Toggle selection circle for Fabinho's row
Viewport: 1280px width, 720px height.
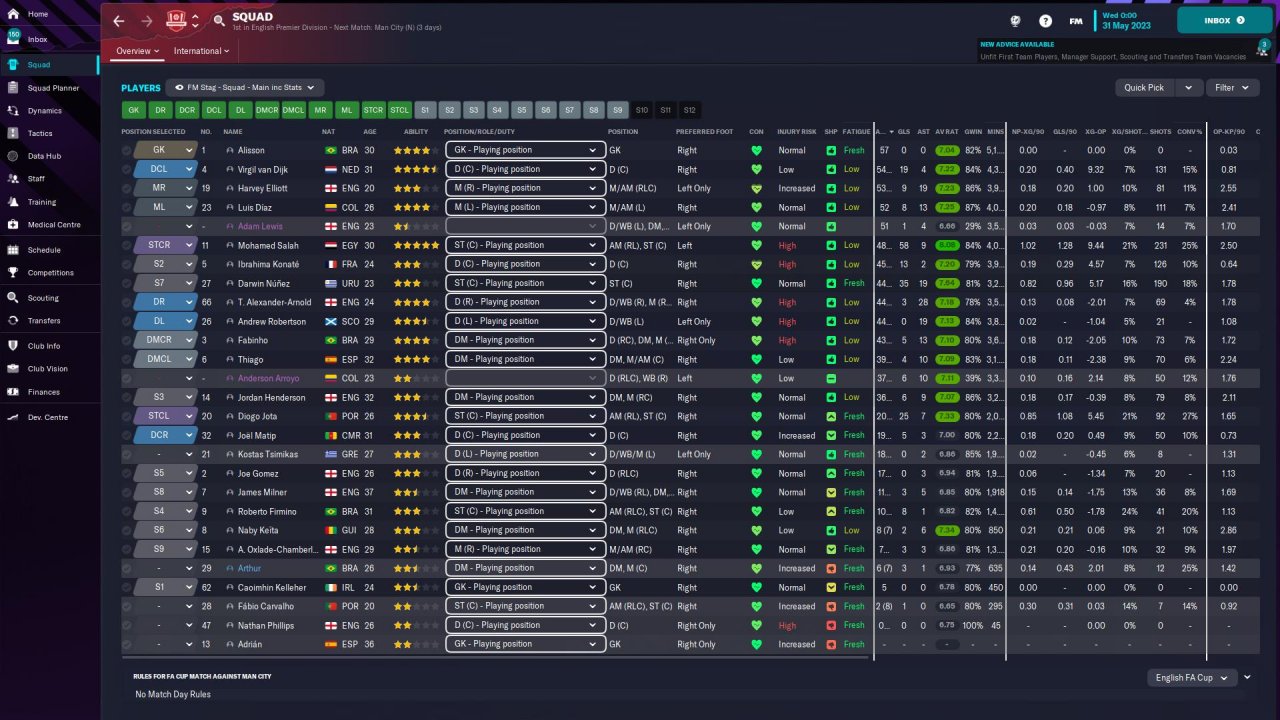126,340
